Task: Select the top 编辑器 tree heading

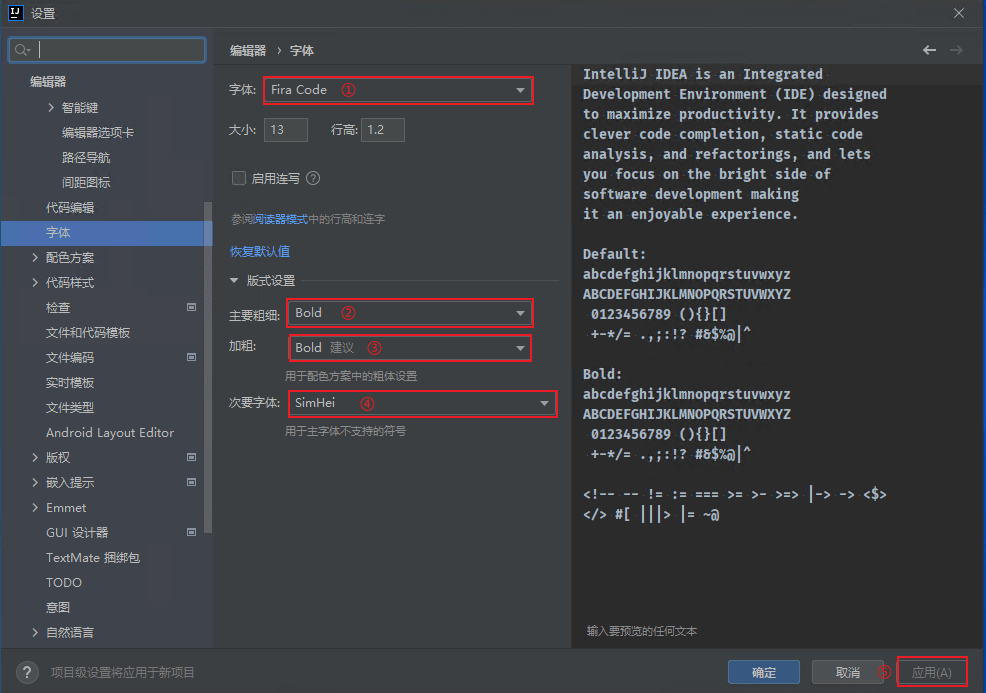Action: (48, 82)
